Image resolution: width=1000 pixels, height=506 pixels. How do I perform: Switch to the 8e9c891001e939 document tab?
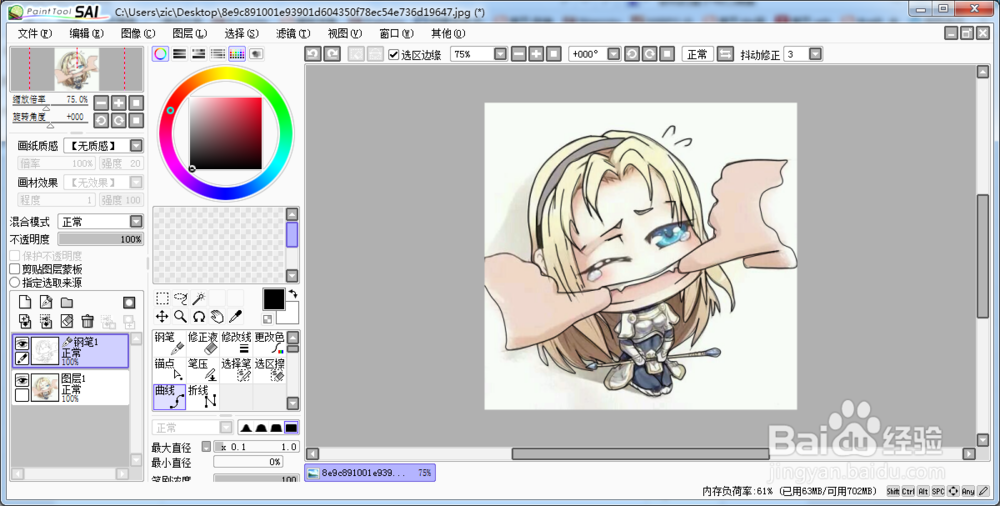(370, 473)
